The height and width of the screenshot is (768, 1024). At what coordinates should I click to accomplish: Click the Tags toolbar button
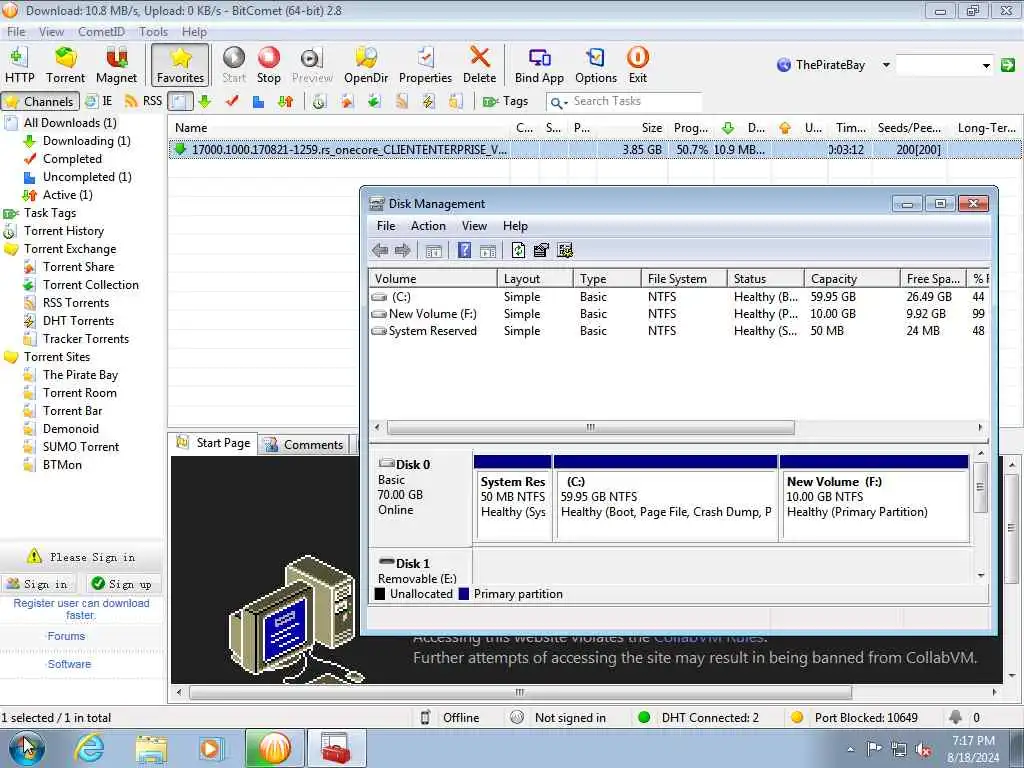point(505,101)
